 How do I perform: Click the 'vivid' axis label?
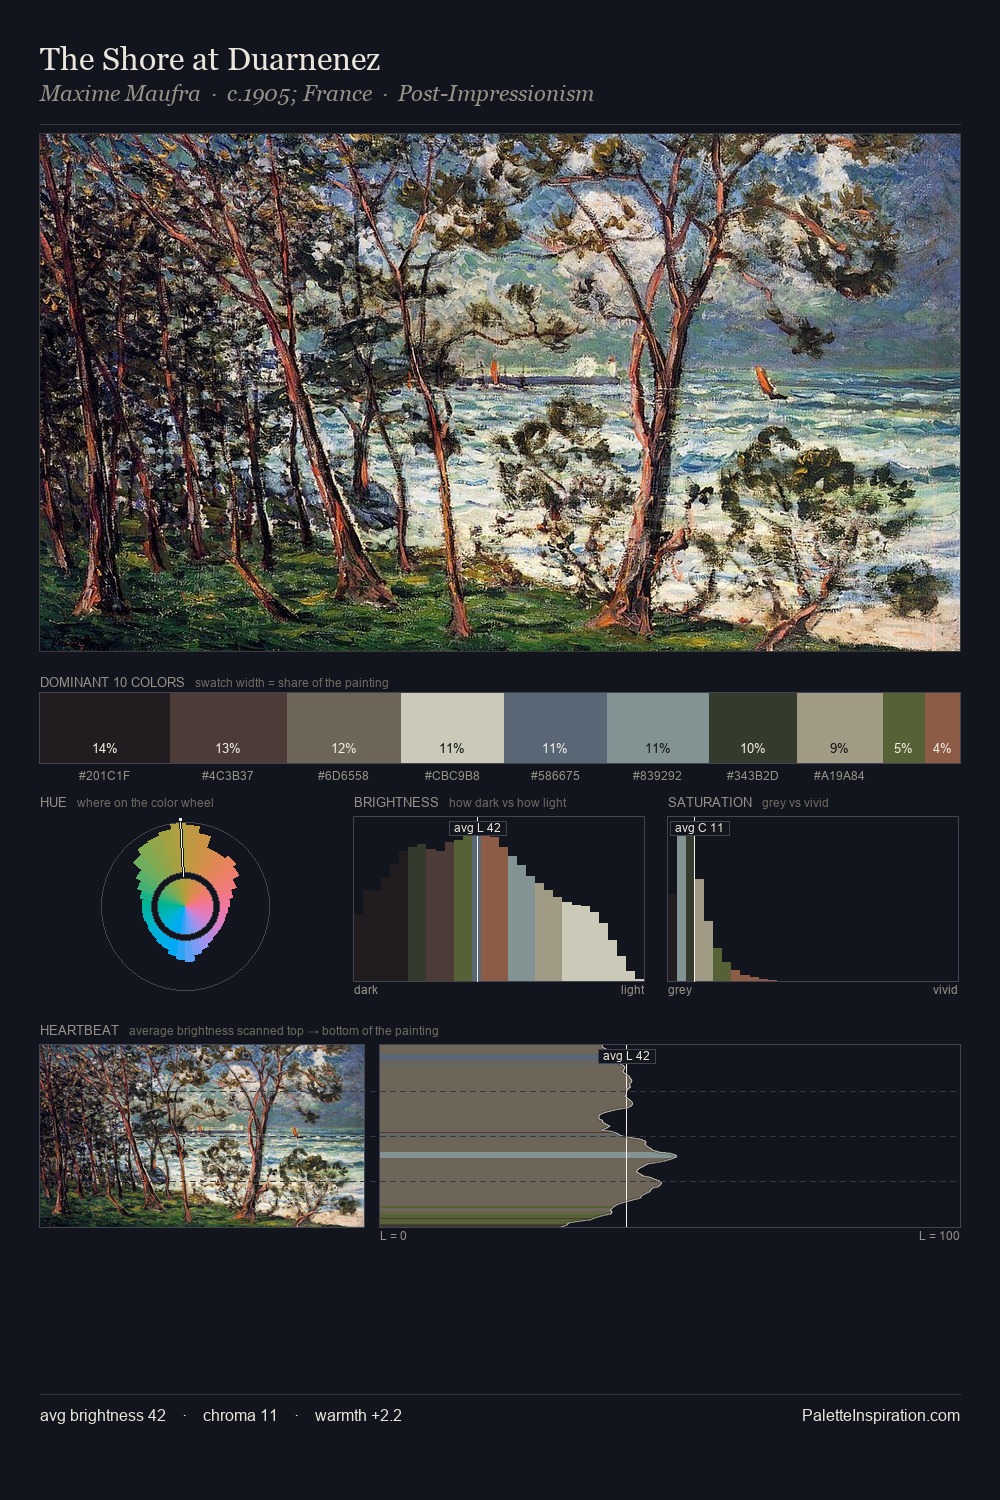[x=945, y=990]
